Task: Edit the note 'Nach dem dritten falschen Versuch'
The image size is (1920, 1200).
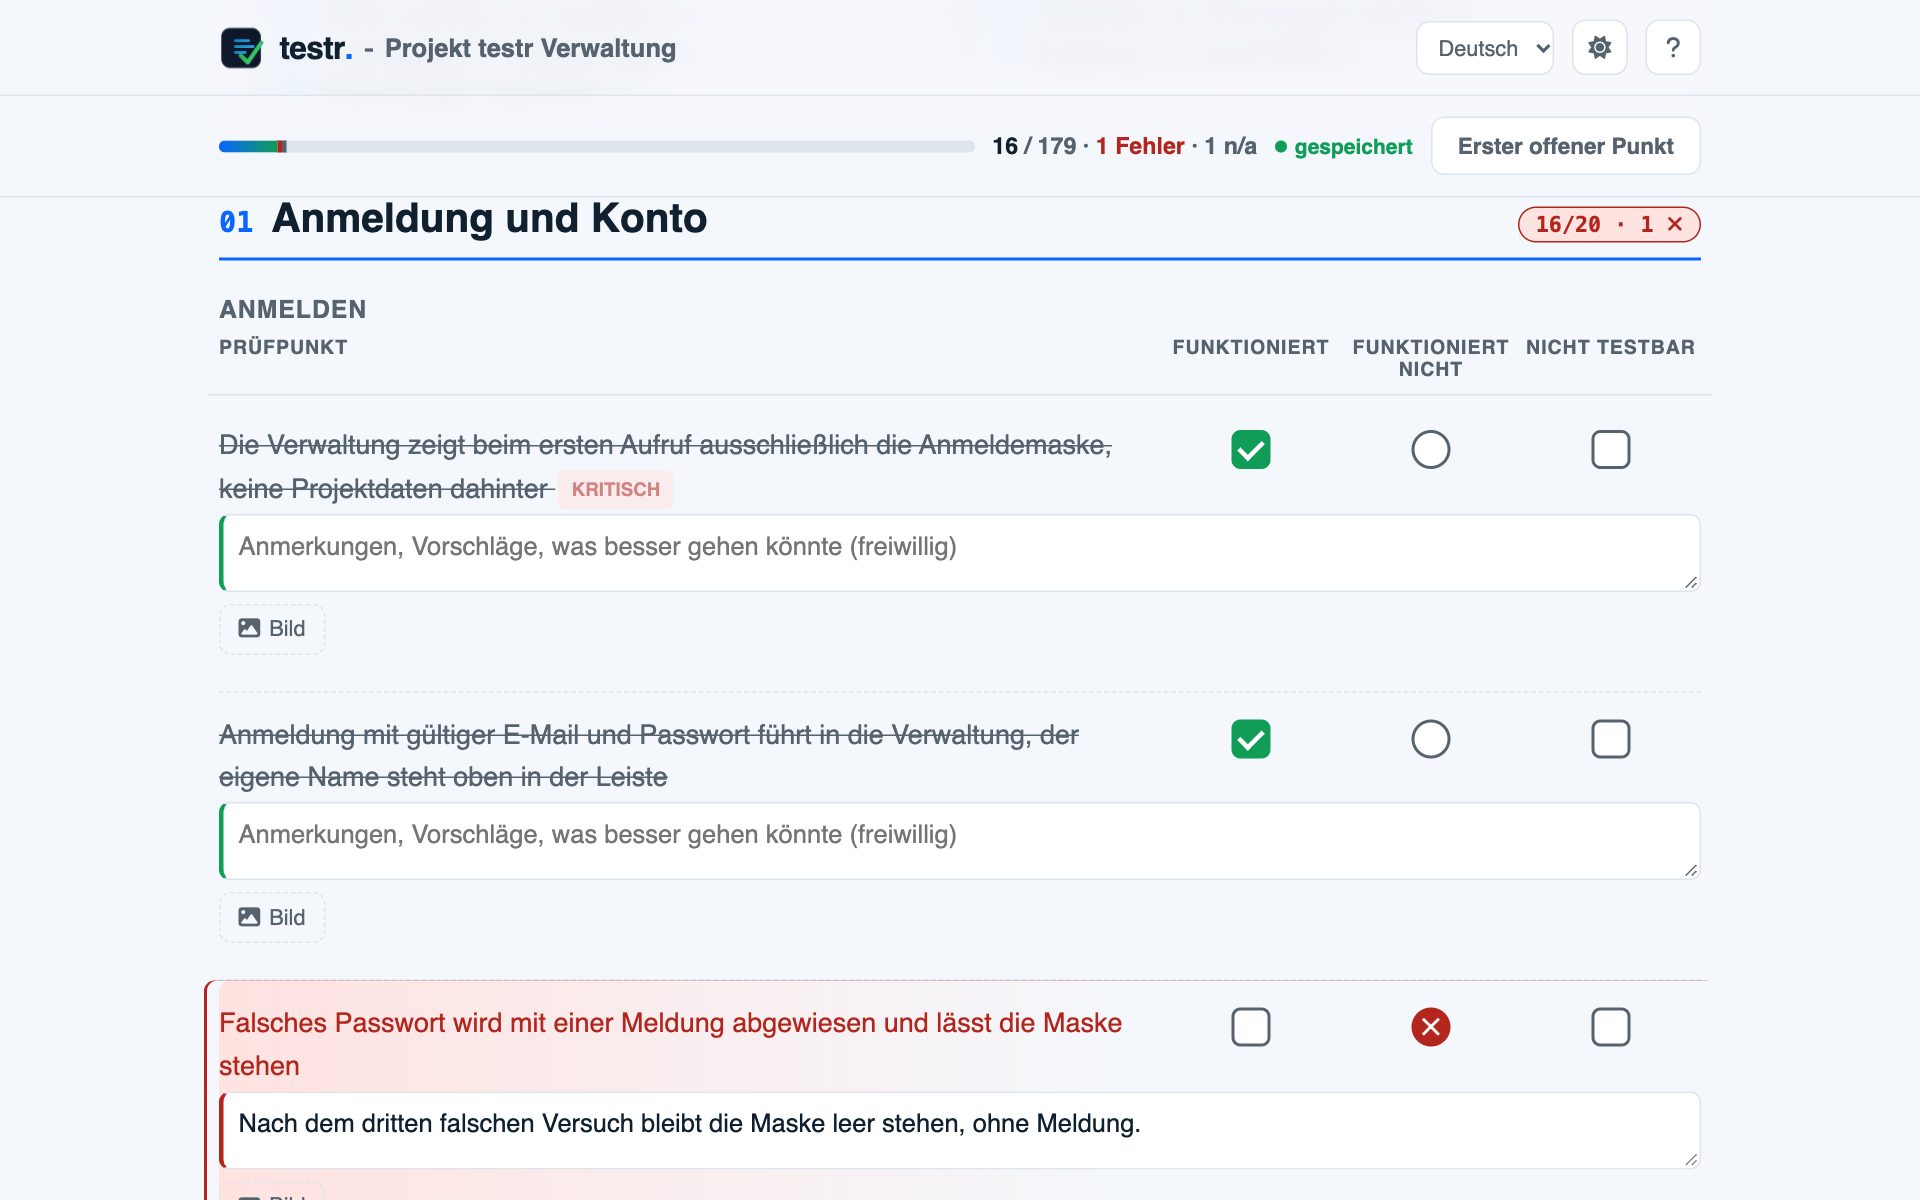Action: 960,1130
